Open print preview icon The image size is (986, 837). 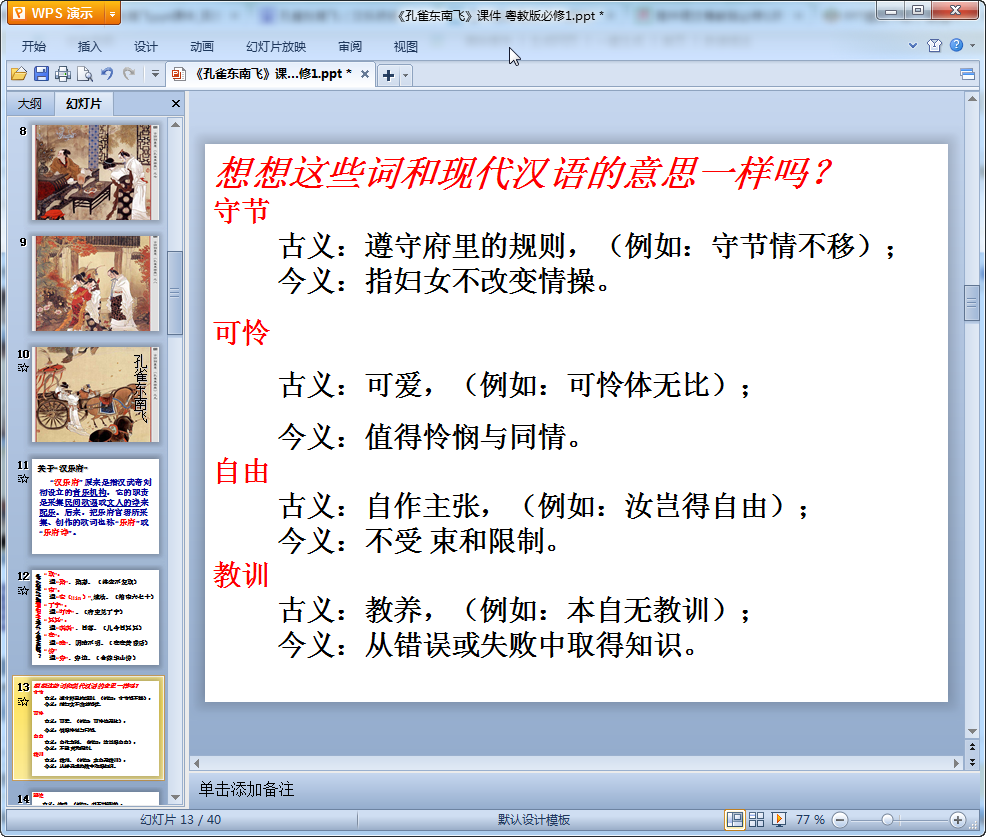click(84, 74)
